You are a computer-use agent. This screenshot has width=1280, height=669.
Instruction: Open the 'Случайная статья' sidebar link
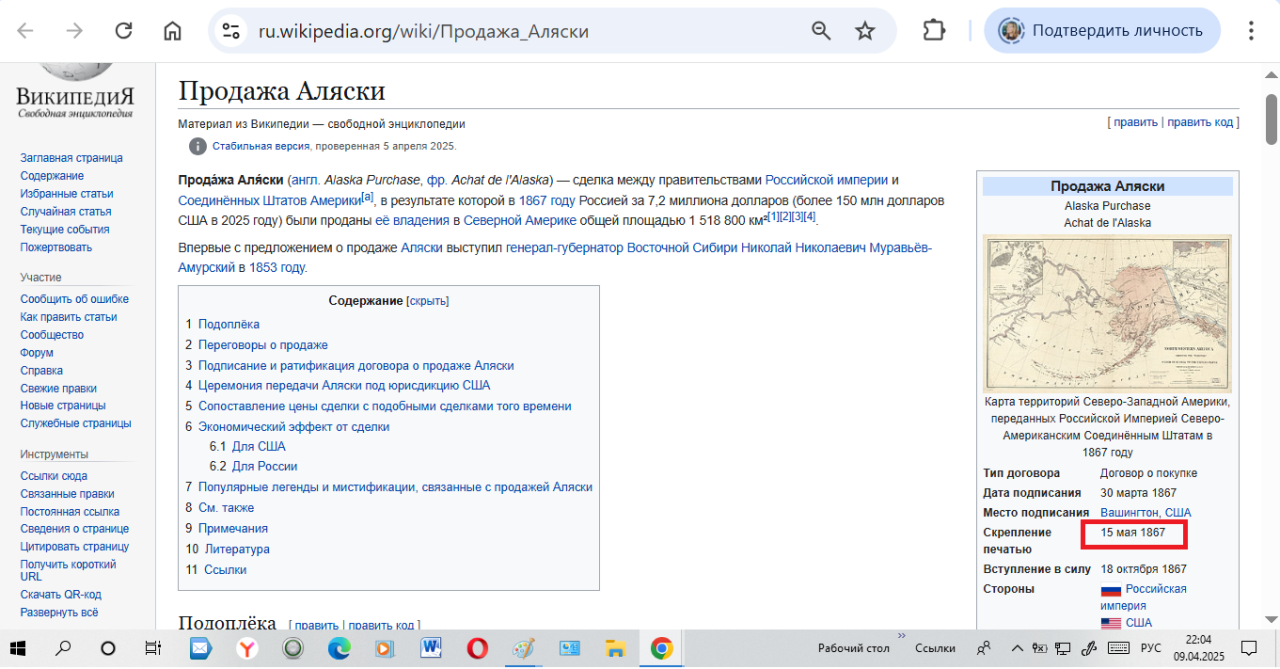pos(66,212)
